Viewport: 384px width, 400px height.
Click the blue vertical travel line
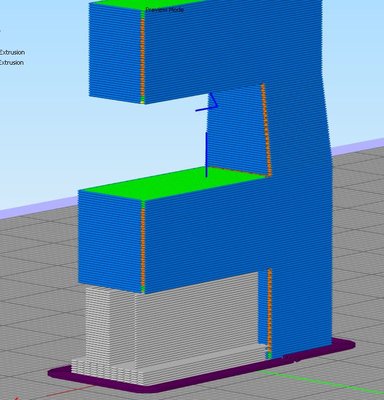(206, 154)
